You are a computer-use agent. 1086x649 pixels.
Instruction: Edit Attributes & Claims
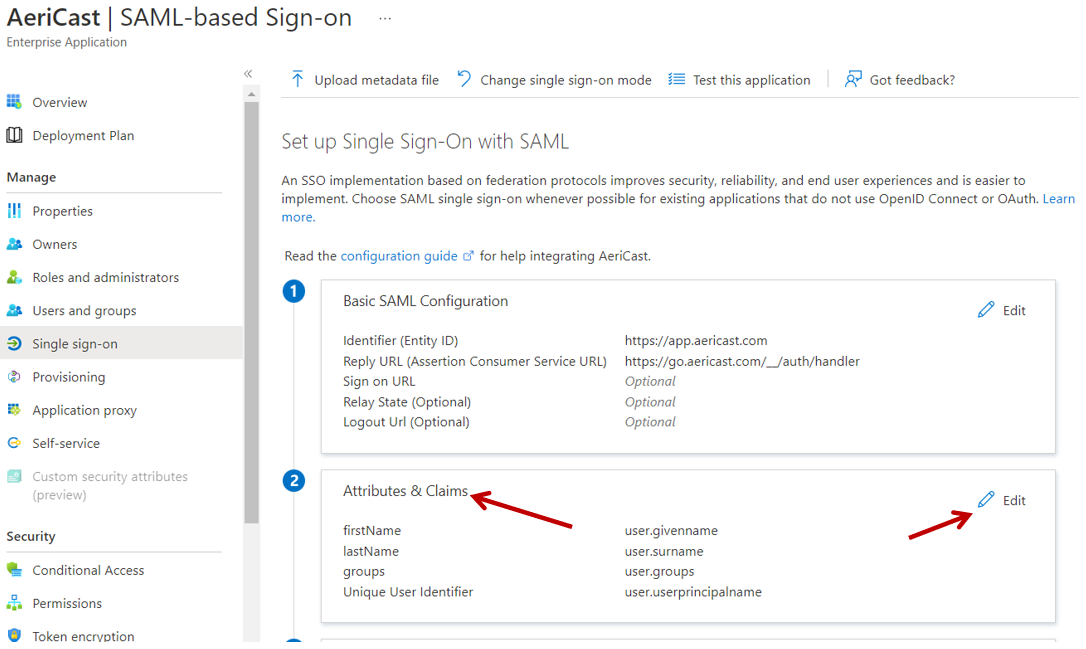(x=1002, y=500)
